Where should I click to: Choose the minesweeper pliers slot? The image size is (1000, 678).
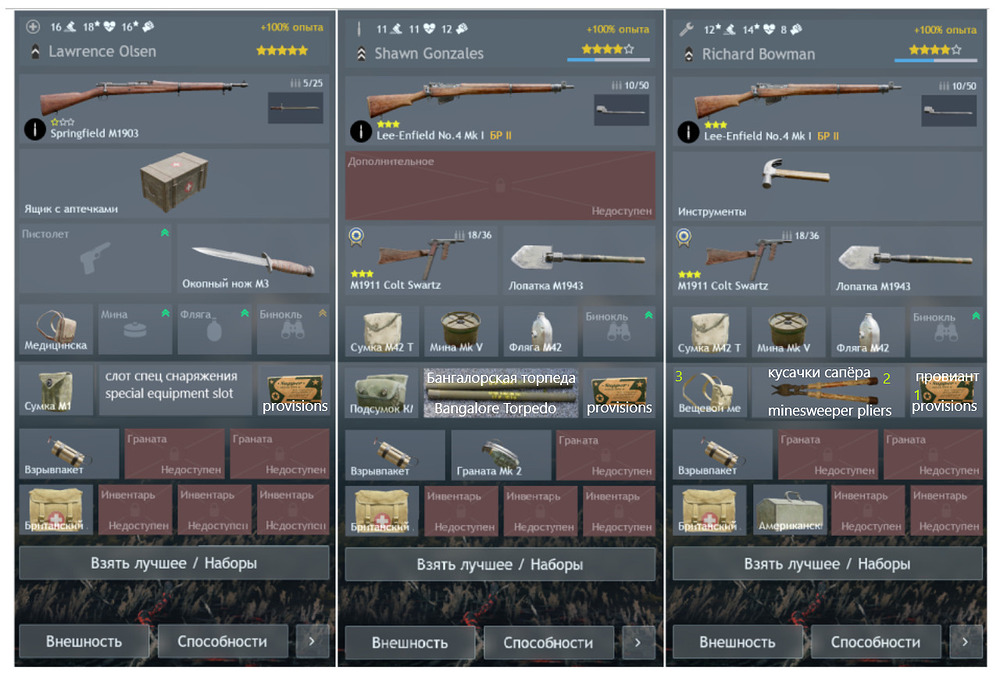(x=828, y=392)
